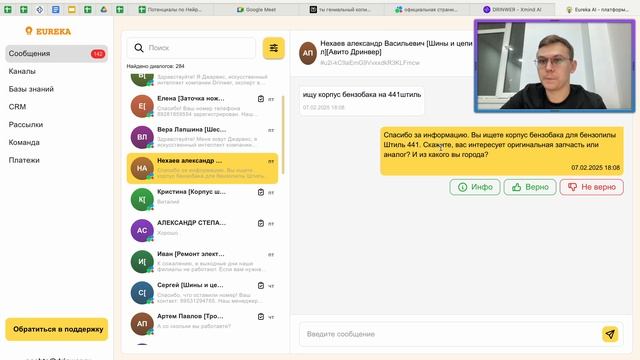Open Елена [Заточка нож... dialog
The height and width of the screenshot is (360, 640).
click(202, 106)
